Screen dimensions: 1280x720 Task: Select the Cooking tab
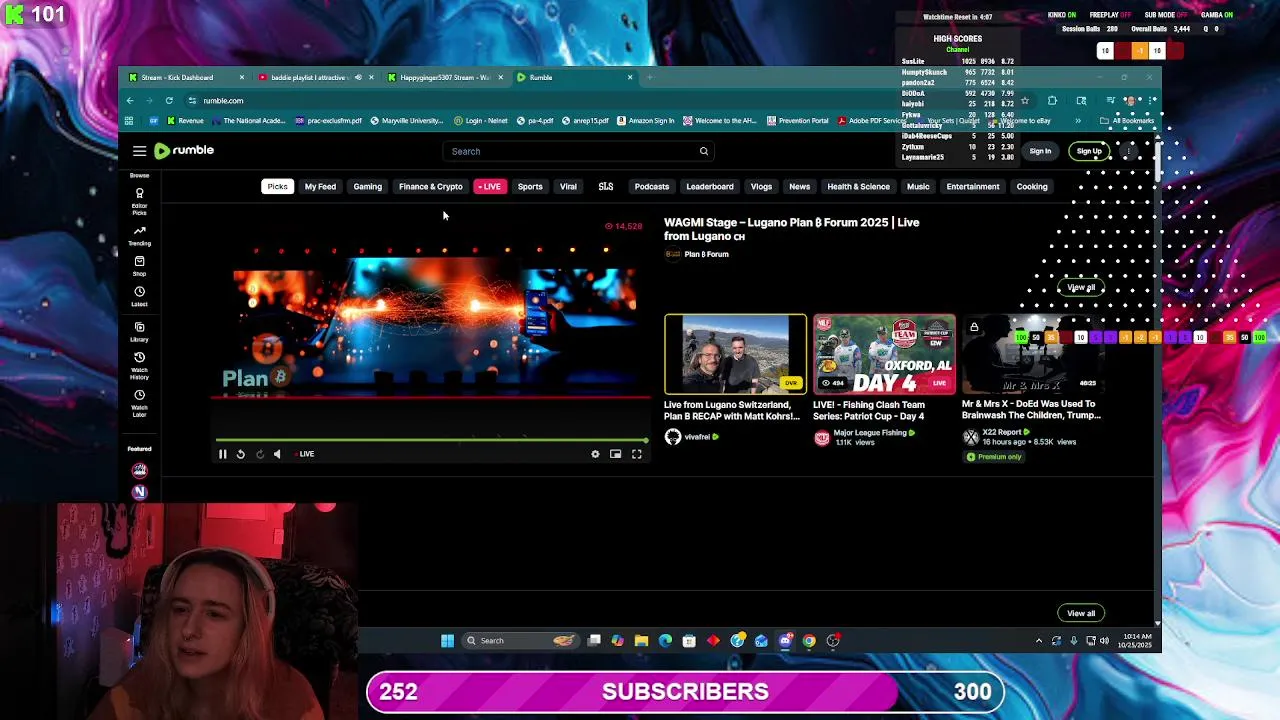[1032, 187]
